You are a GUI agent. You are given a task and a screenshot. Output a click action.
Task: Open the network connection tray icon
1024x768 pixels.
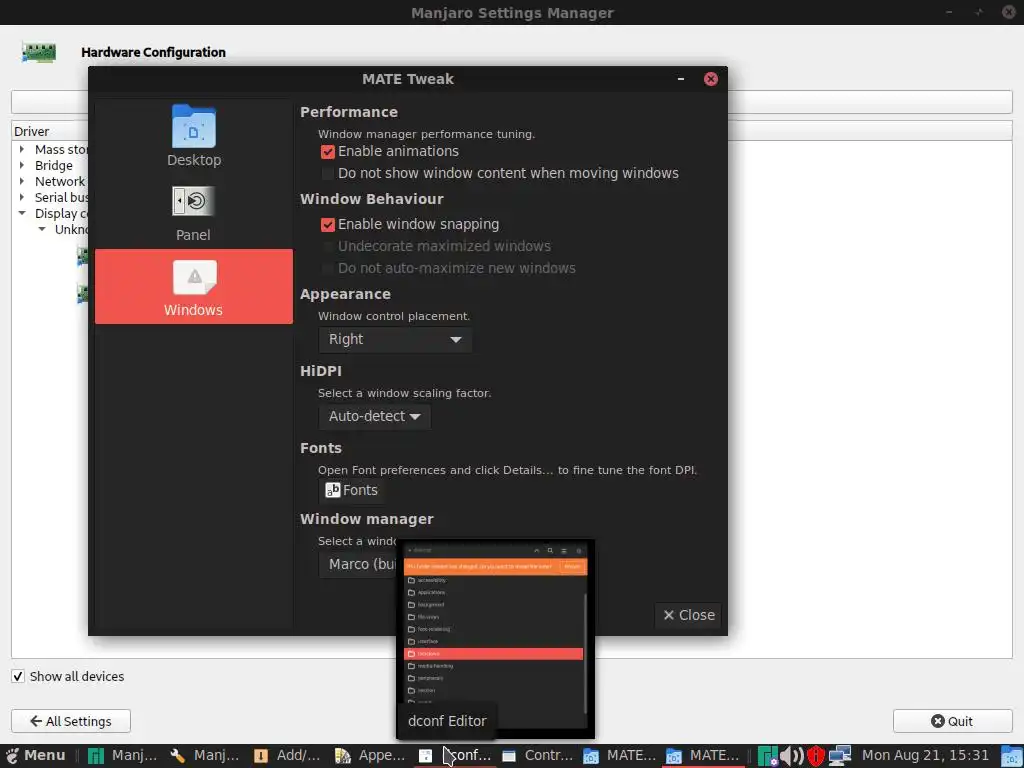840,756
